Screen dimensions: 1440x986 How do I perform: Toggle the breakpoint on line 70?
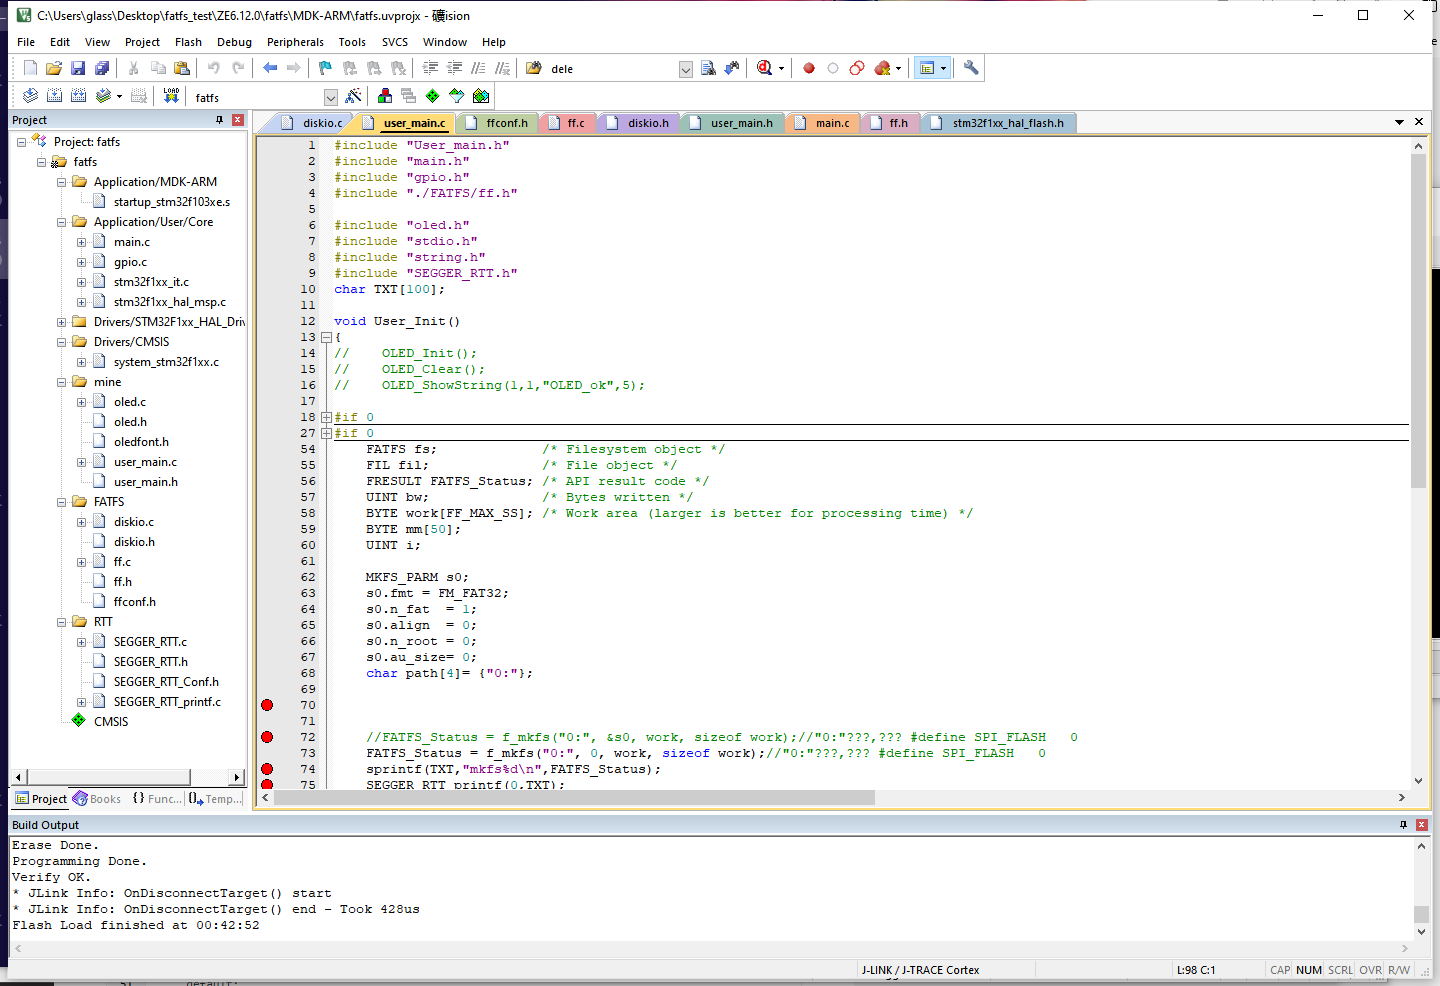point(267,705)
